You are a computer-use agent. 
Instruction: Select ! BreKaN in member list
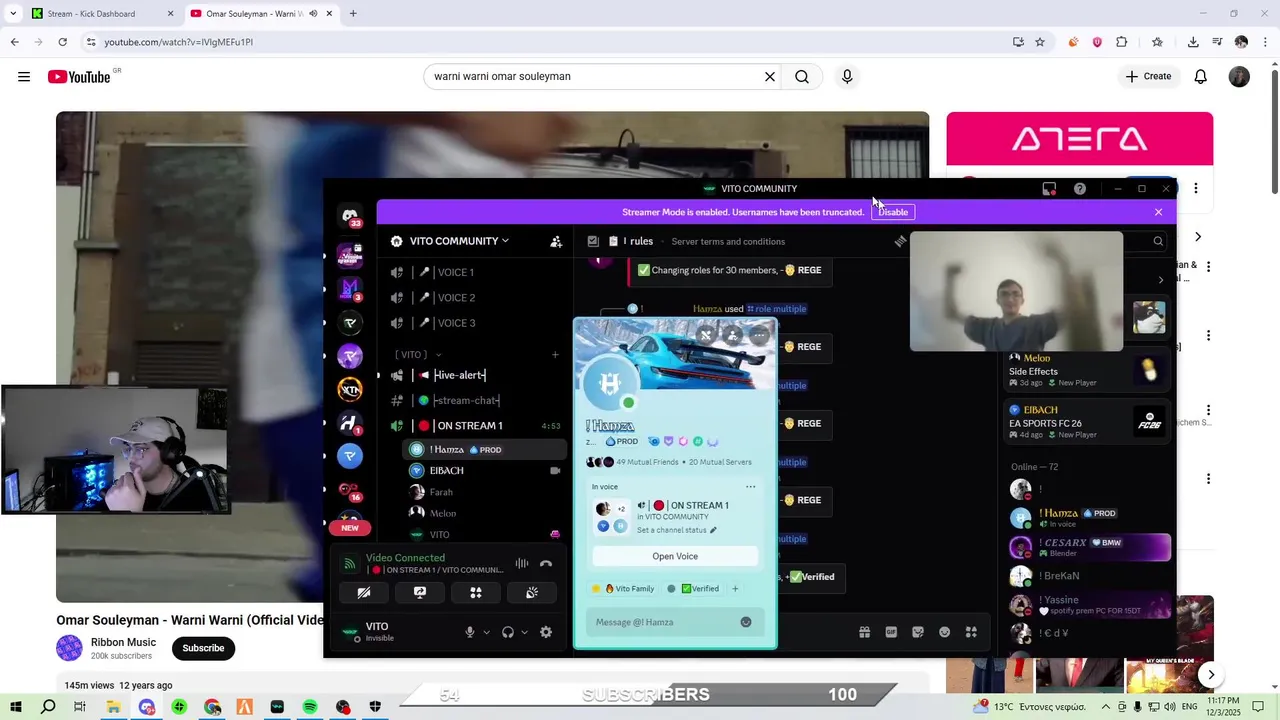pos(1088,576)
